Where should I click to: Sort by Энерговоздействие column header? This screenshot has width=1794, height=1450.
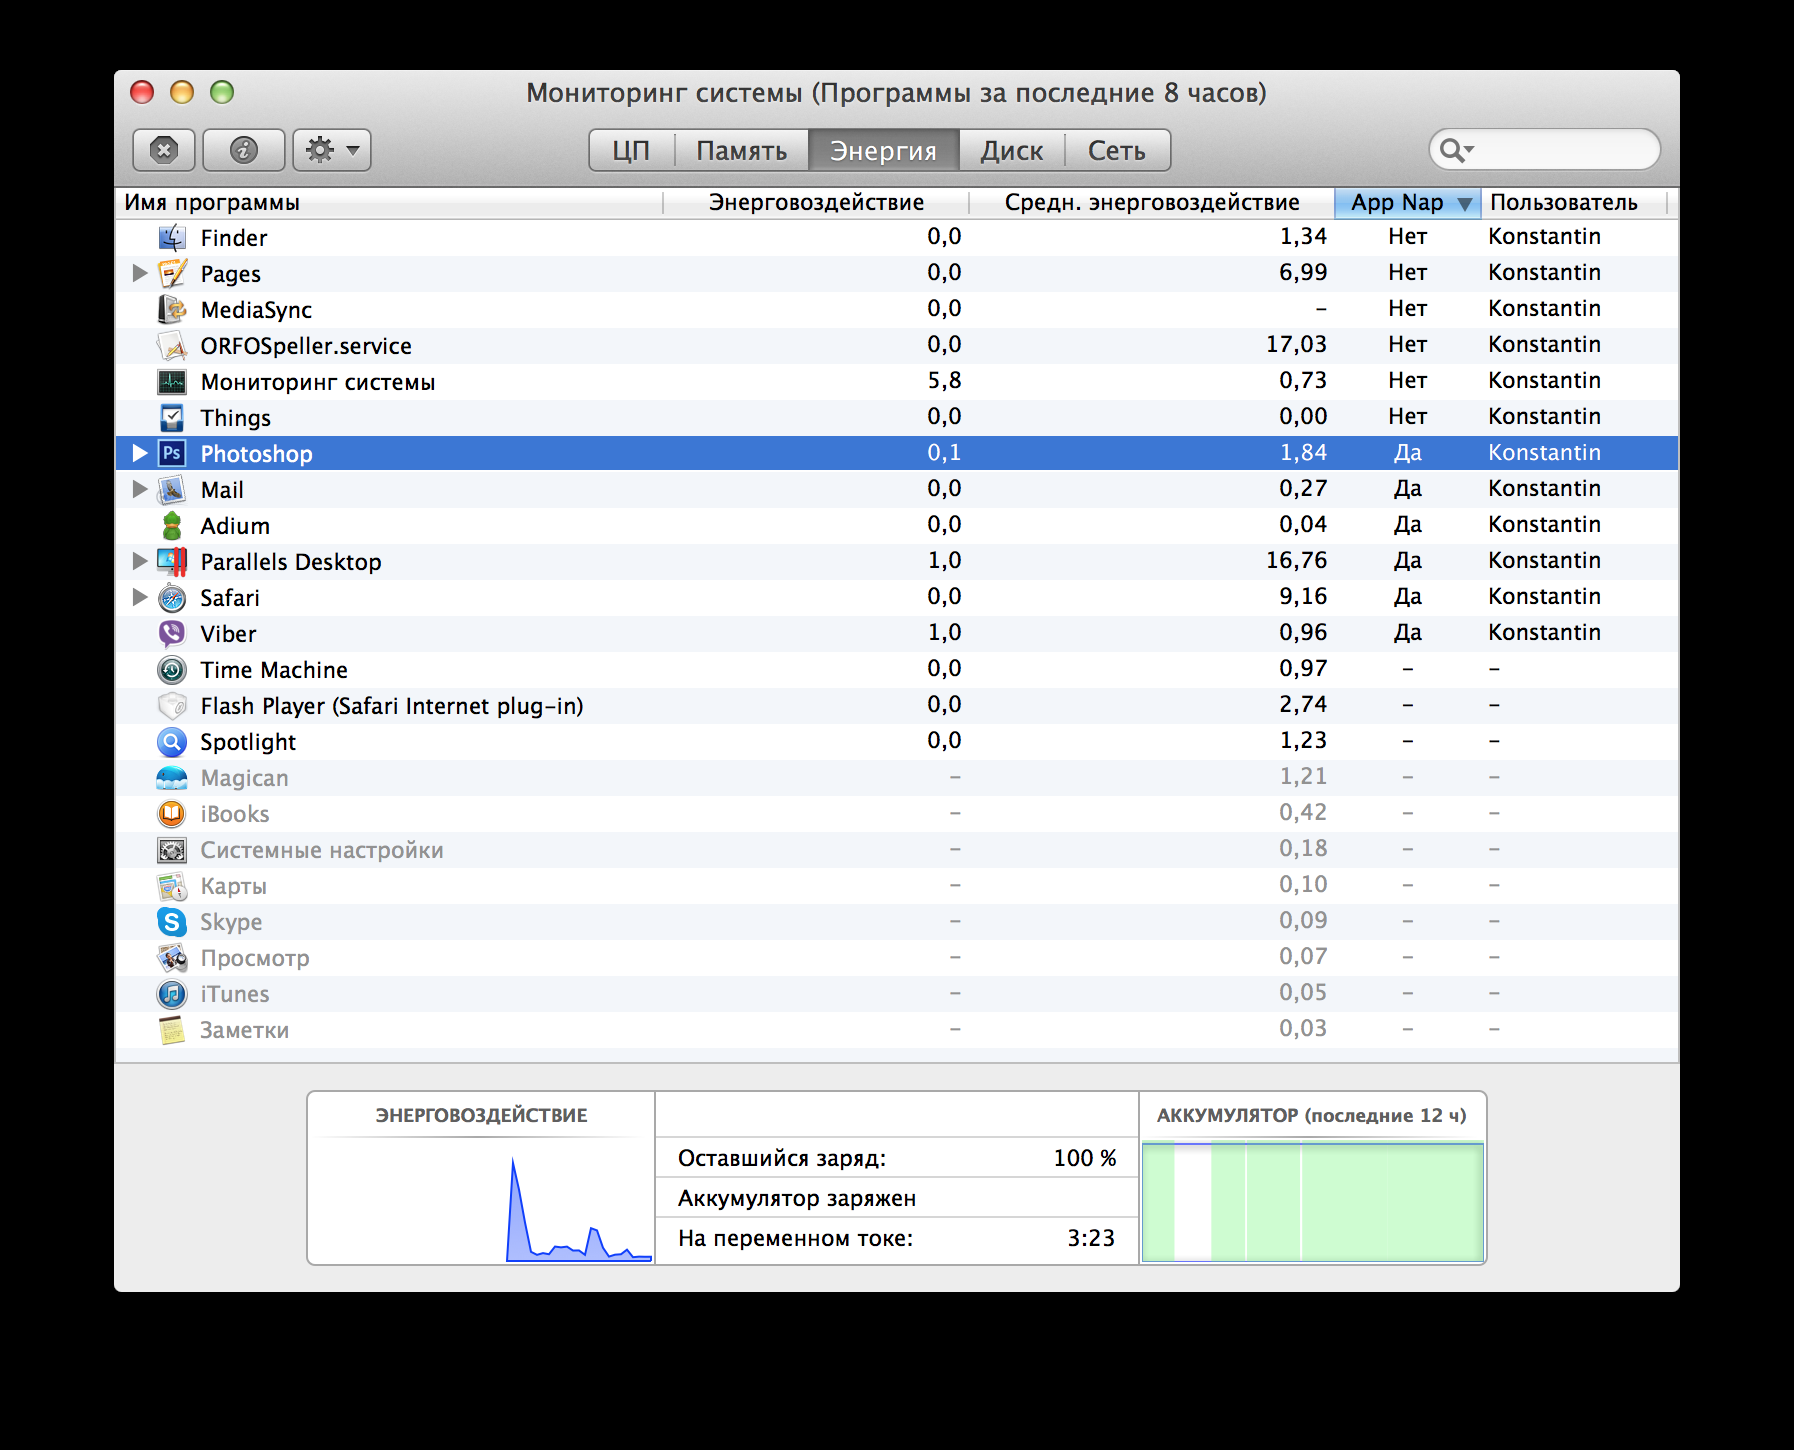coord(816,202)
